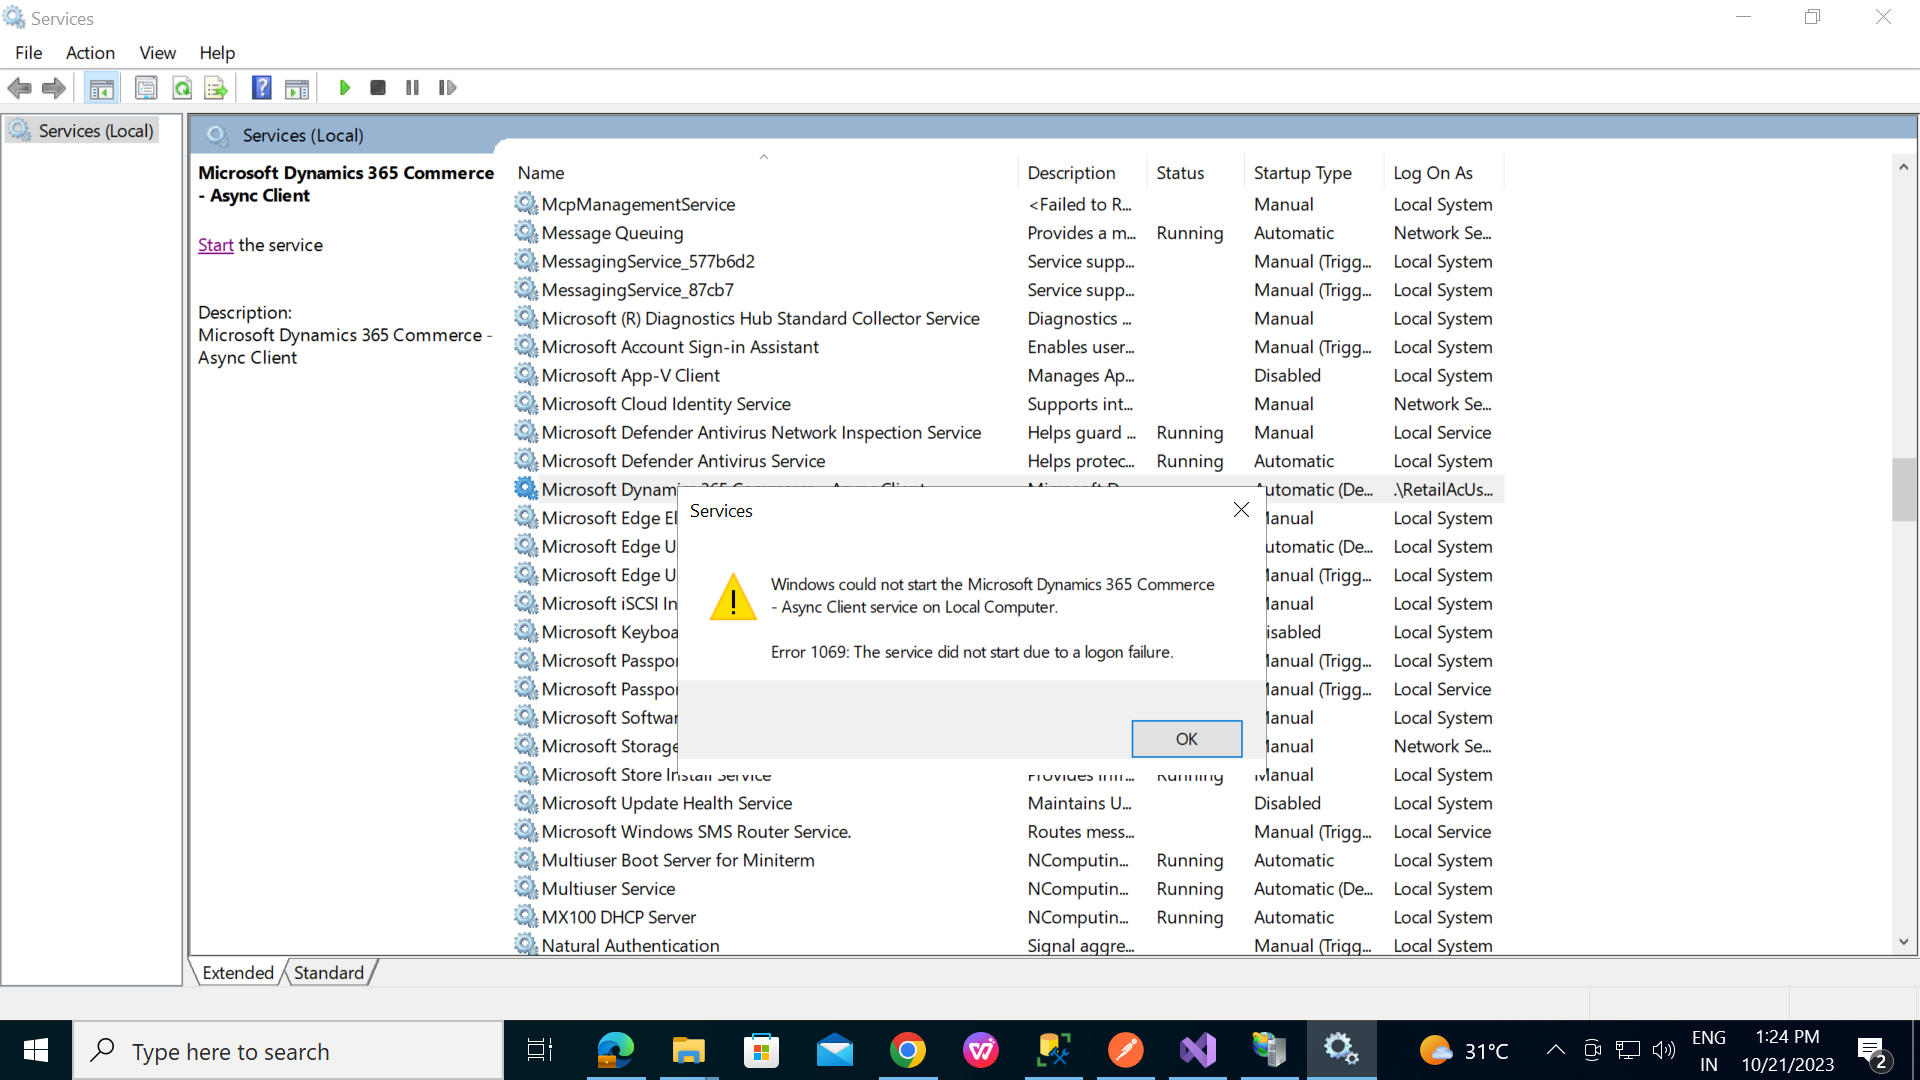Click OK in the error dialog
This screenshot has height=1080, width=1920.
point(1187,739)
